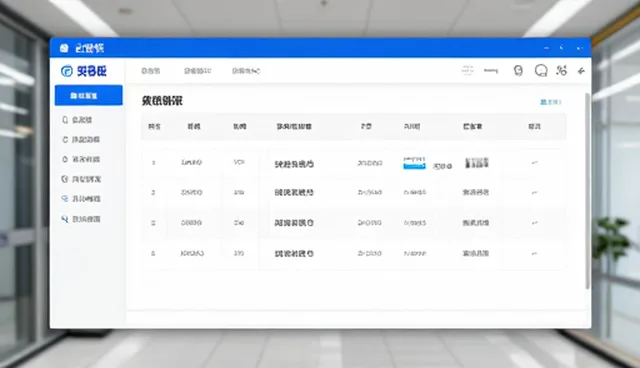The height and width of the screenshot is (368, 640).
Task: Open the first sidebar item below the blue button
Action: coord(77,120)
